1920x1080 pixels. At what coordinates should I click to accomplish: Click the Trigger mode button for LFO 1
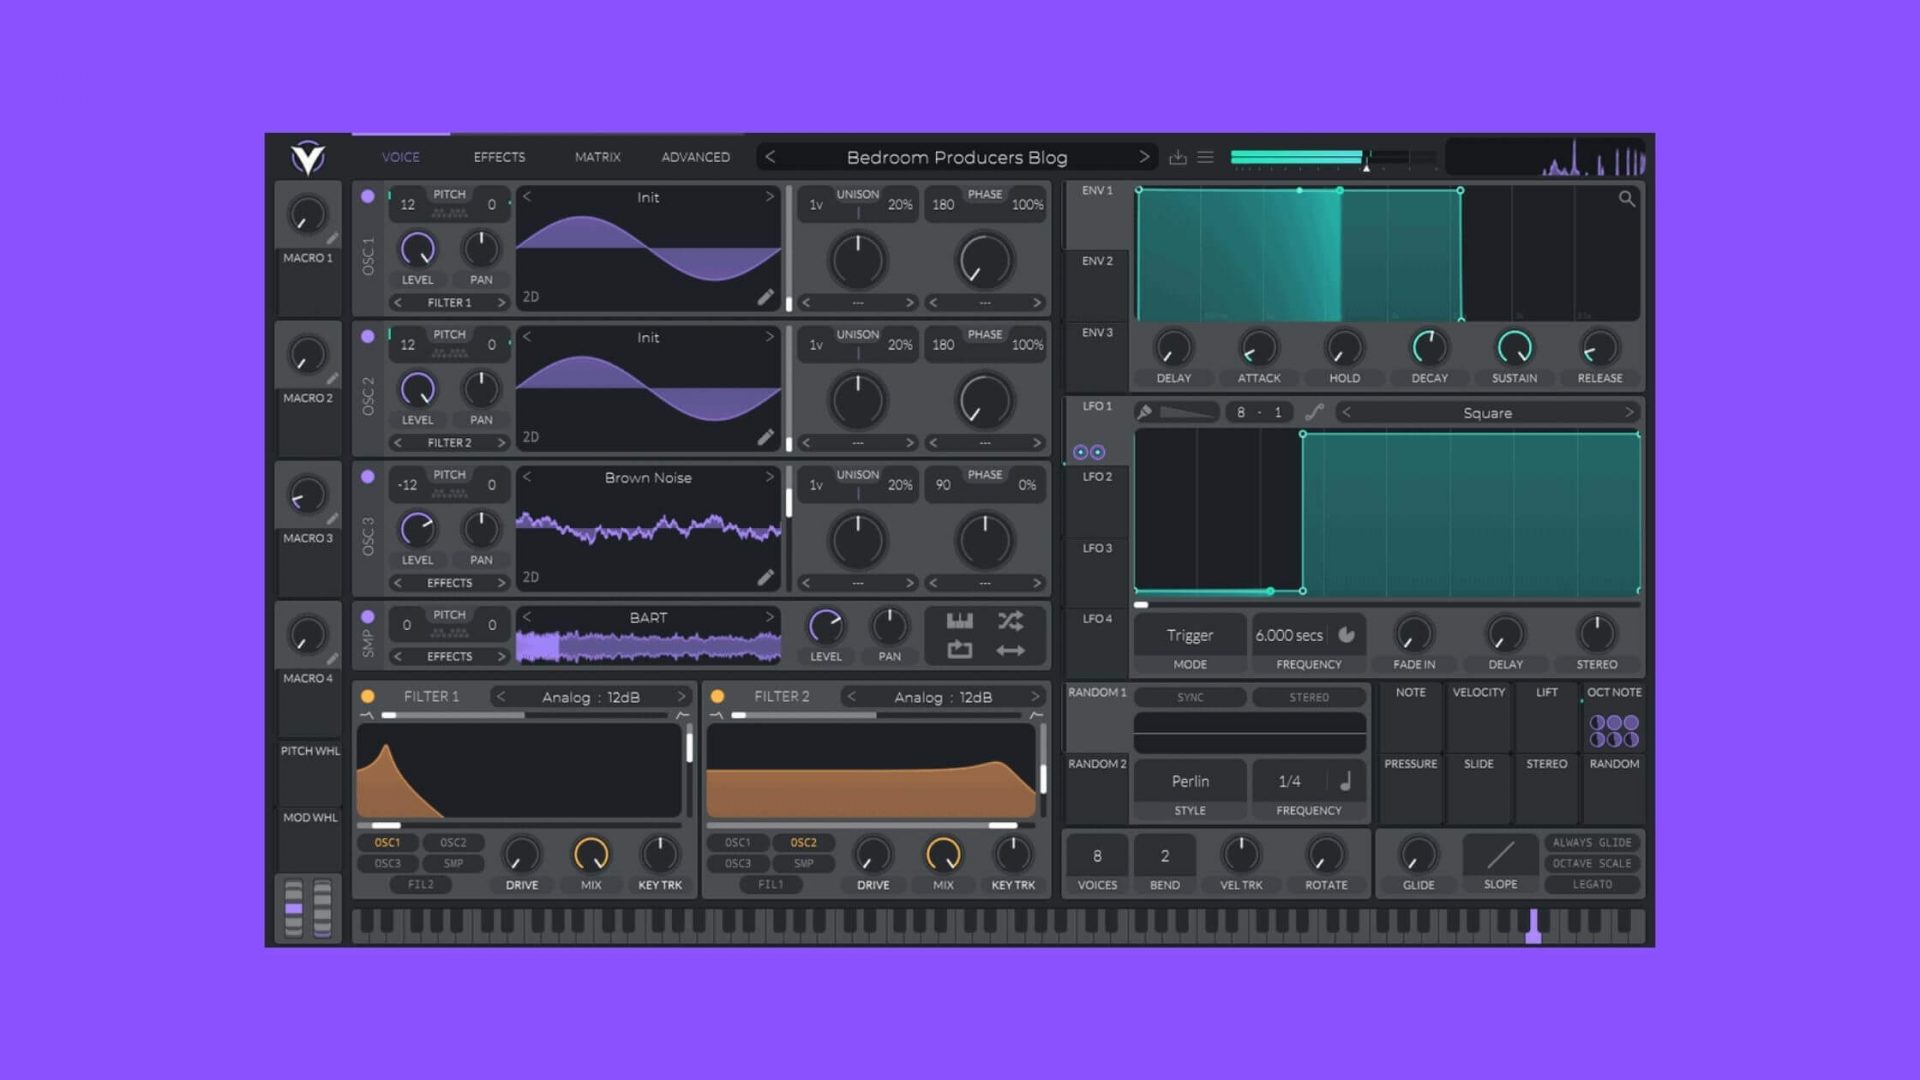(x=1188, y=635)
